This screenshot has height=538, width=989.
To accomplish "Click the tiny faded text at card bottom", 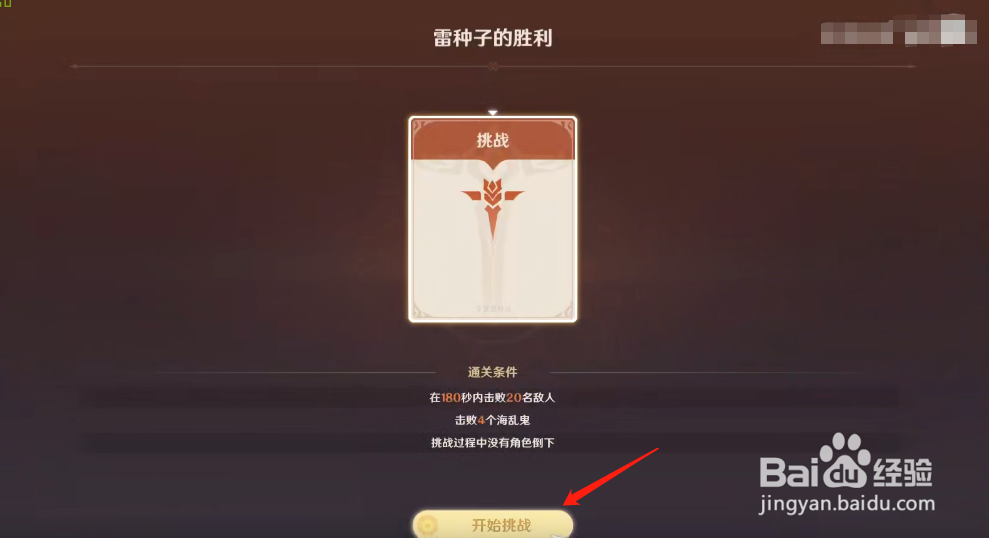I will pos(493,309).
